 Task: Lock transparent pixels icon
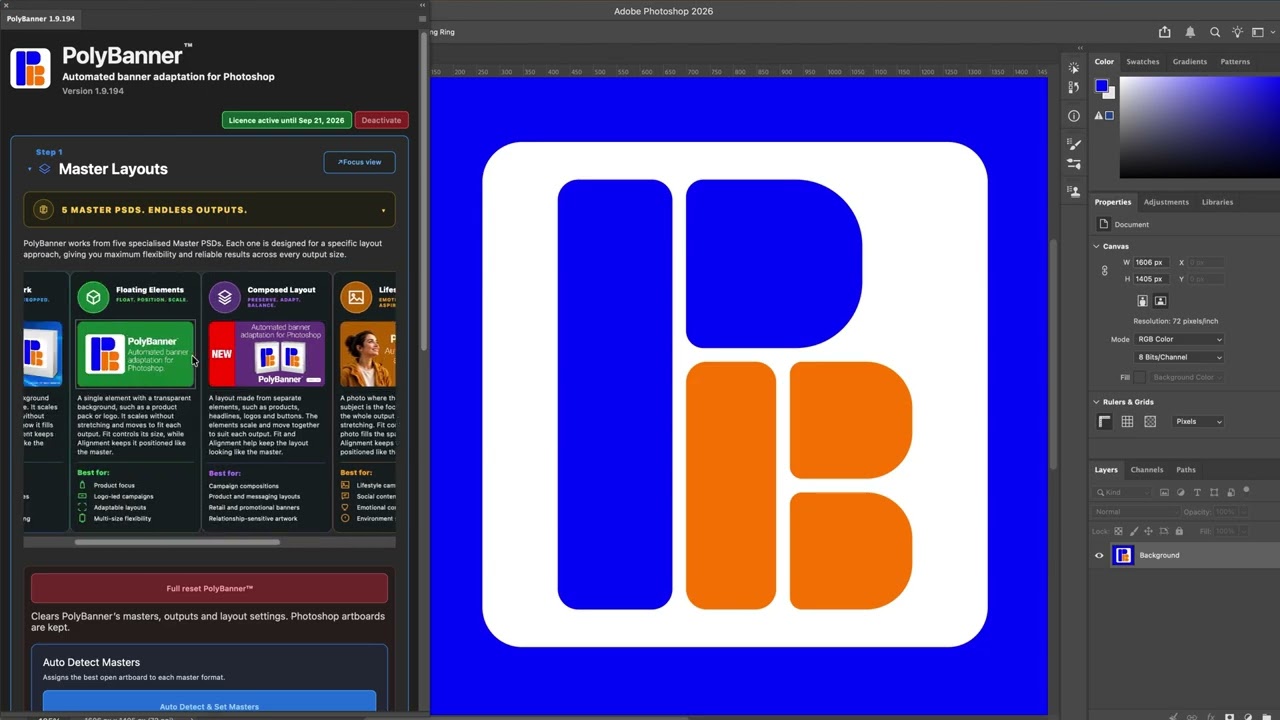click(1118, 531)
